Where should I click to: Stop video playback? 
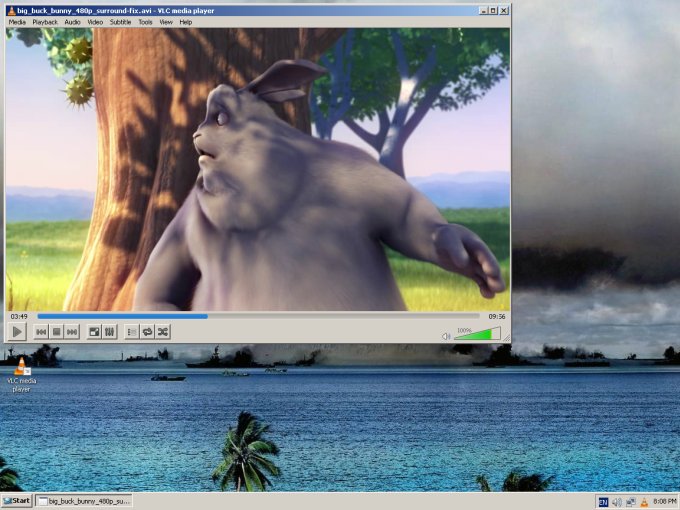[x=56, y=332]
